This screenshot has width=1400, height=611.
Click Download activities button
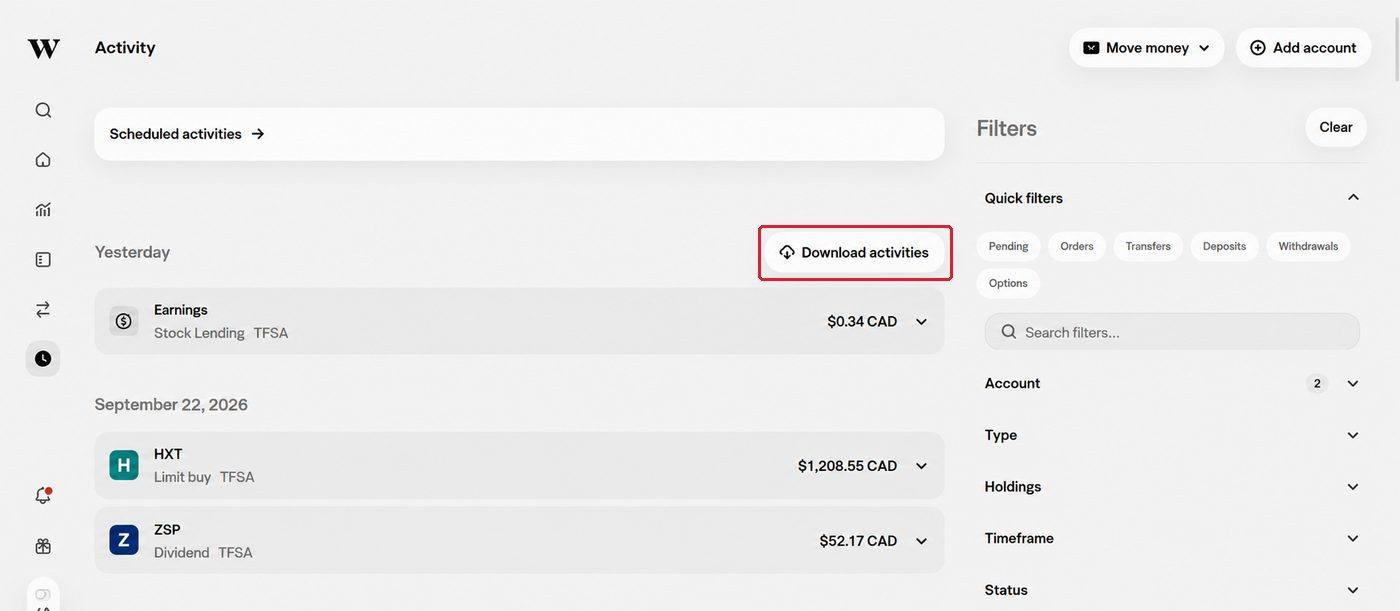(x=855, y=252)
